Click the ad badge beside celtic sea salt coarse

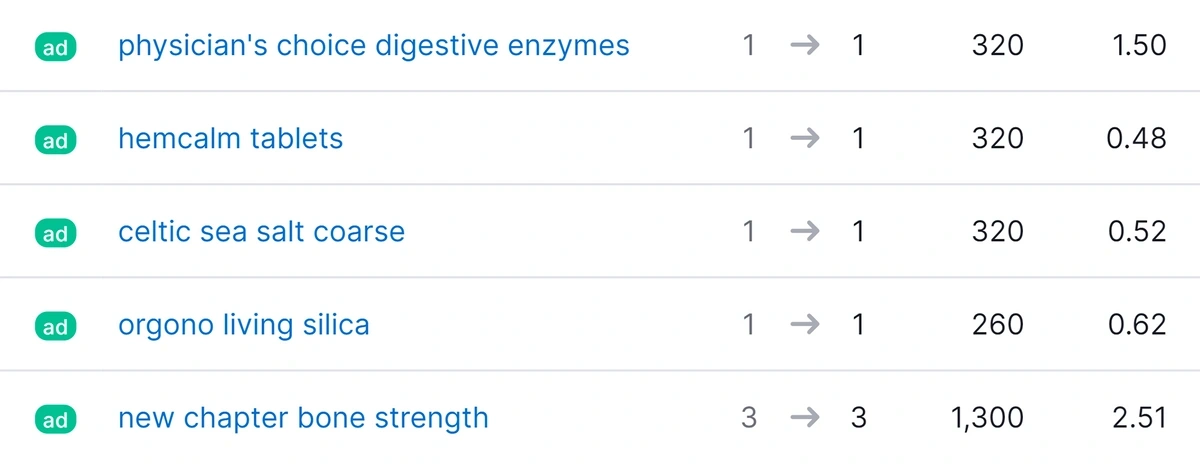[x=56, y=233]
